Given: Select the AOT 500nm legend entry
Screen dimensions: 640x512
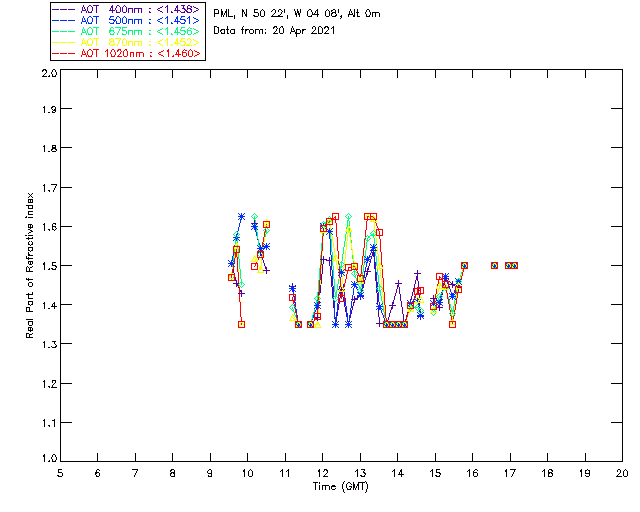Looking at the screenshot, I should [x=127, y=19].
